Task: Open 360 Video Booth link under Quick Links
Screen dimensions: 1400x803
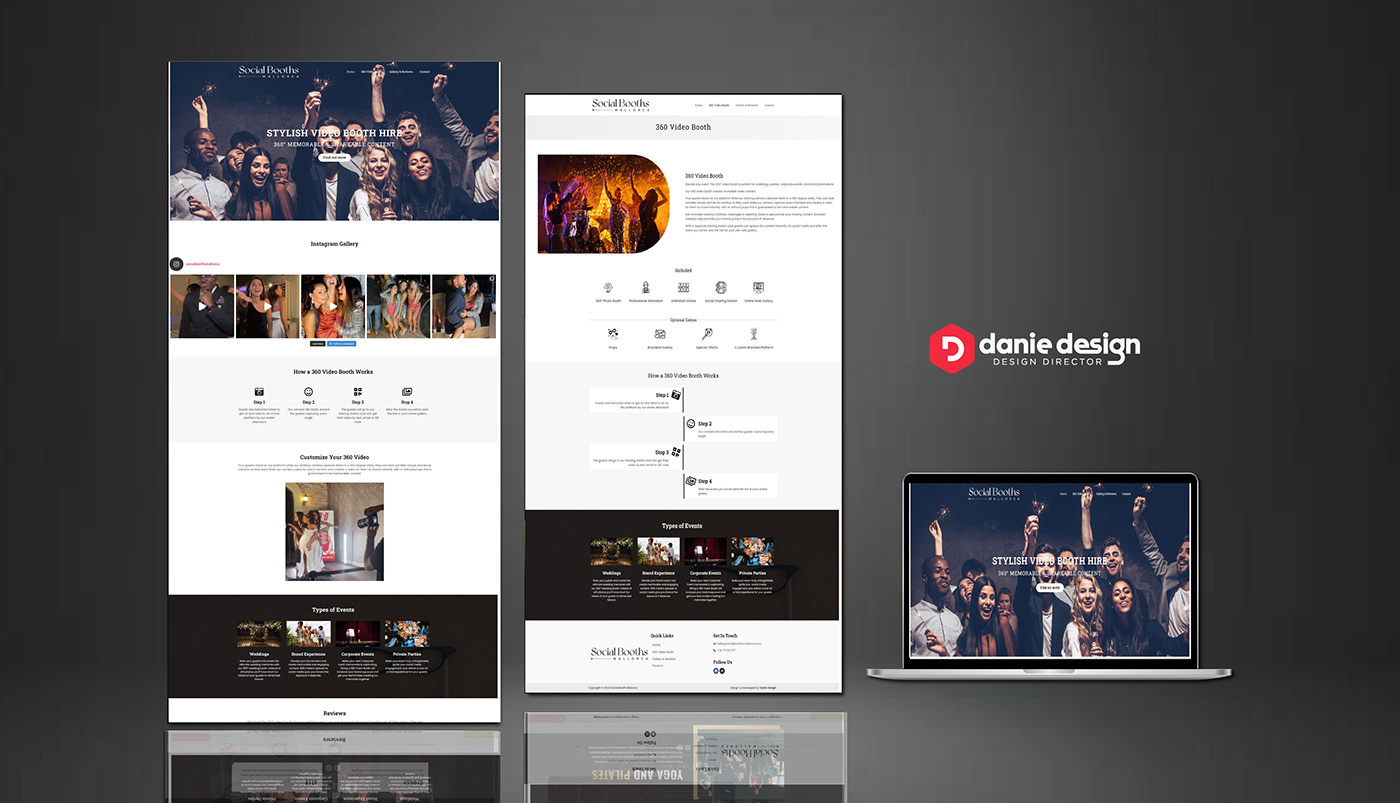Action: click(663, 652)
